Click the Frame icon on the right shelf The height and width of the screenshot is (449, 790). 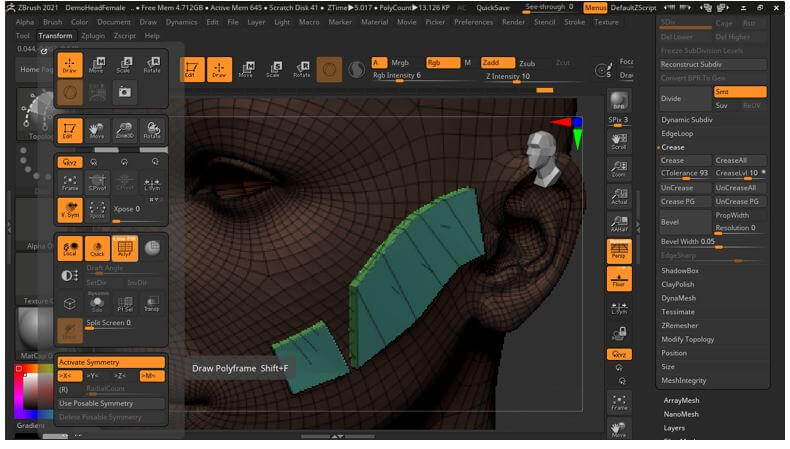619,402
